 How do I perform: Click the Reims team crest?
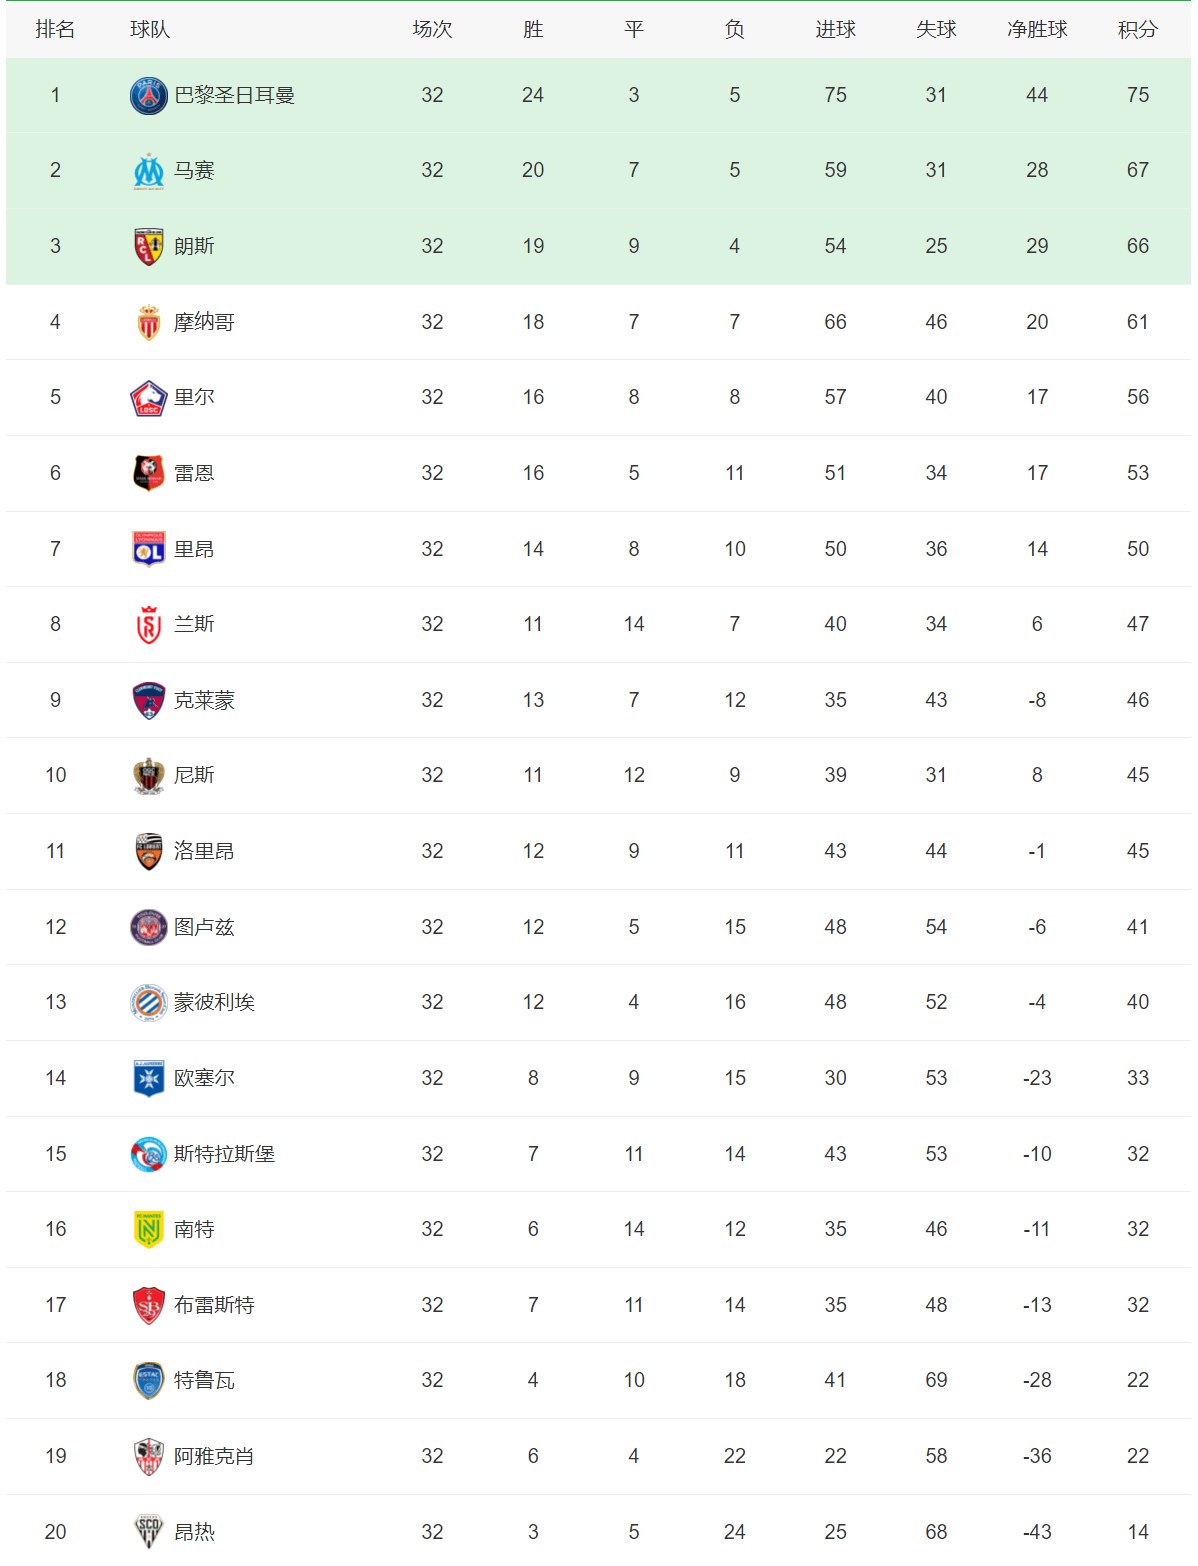click(149, 625)
